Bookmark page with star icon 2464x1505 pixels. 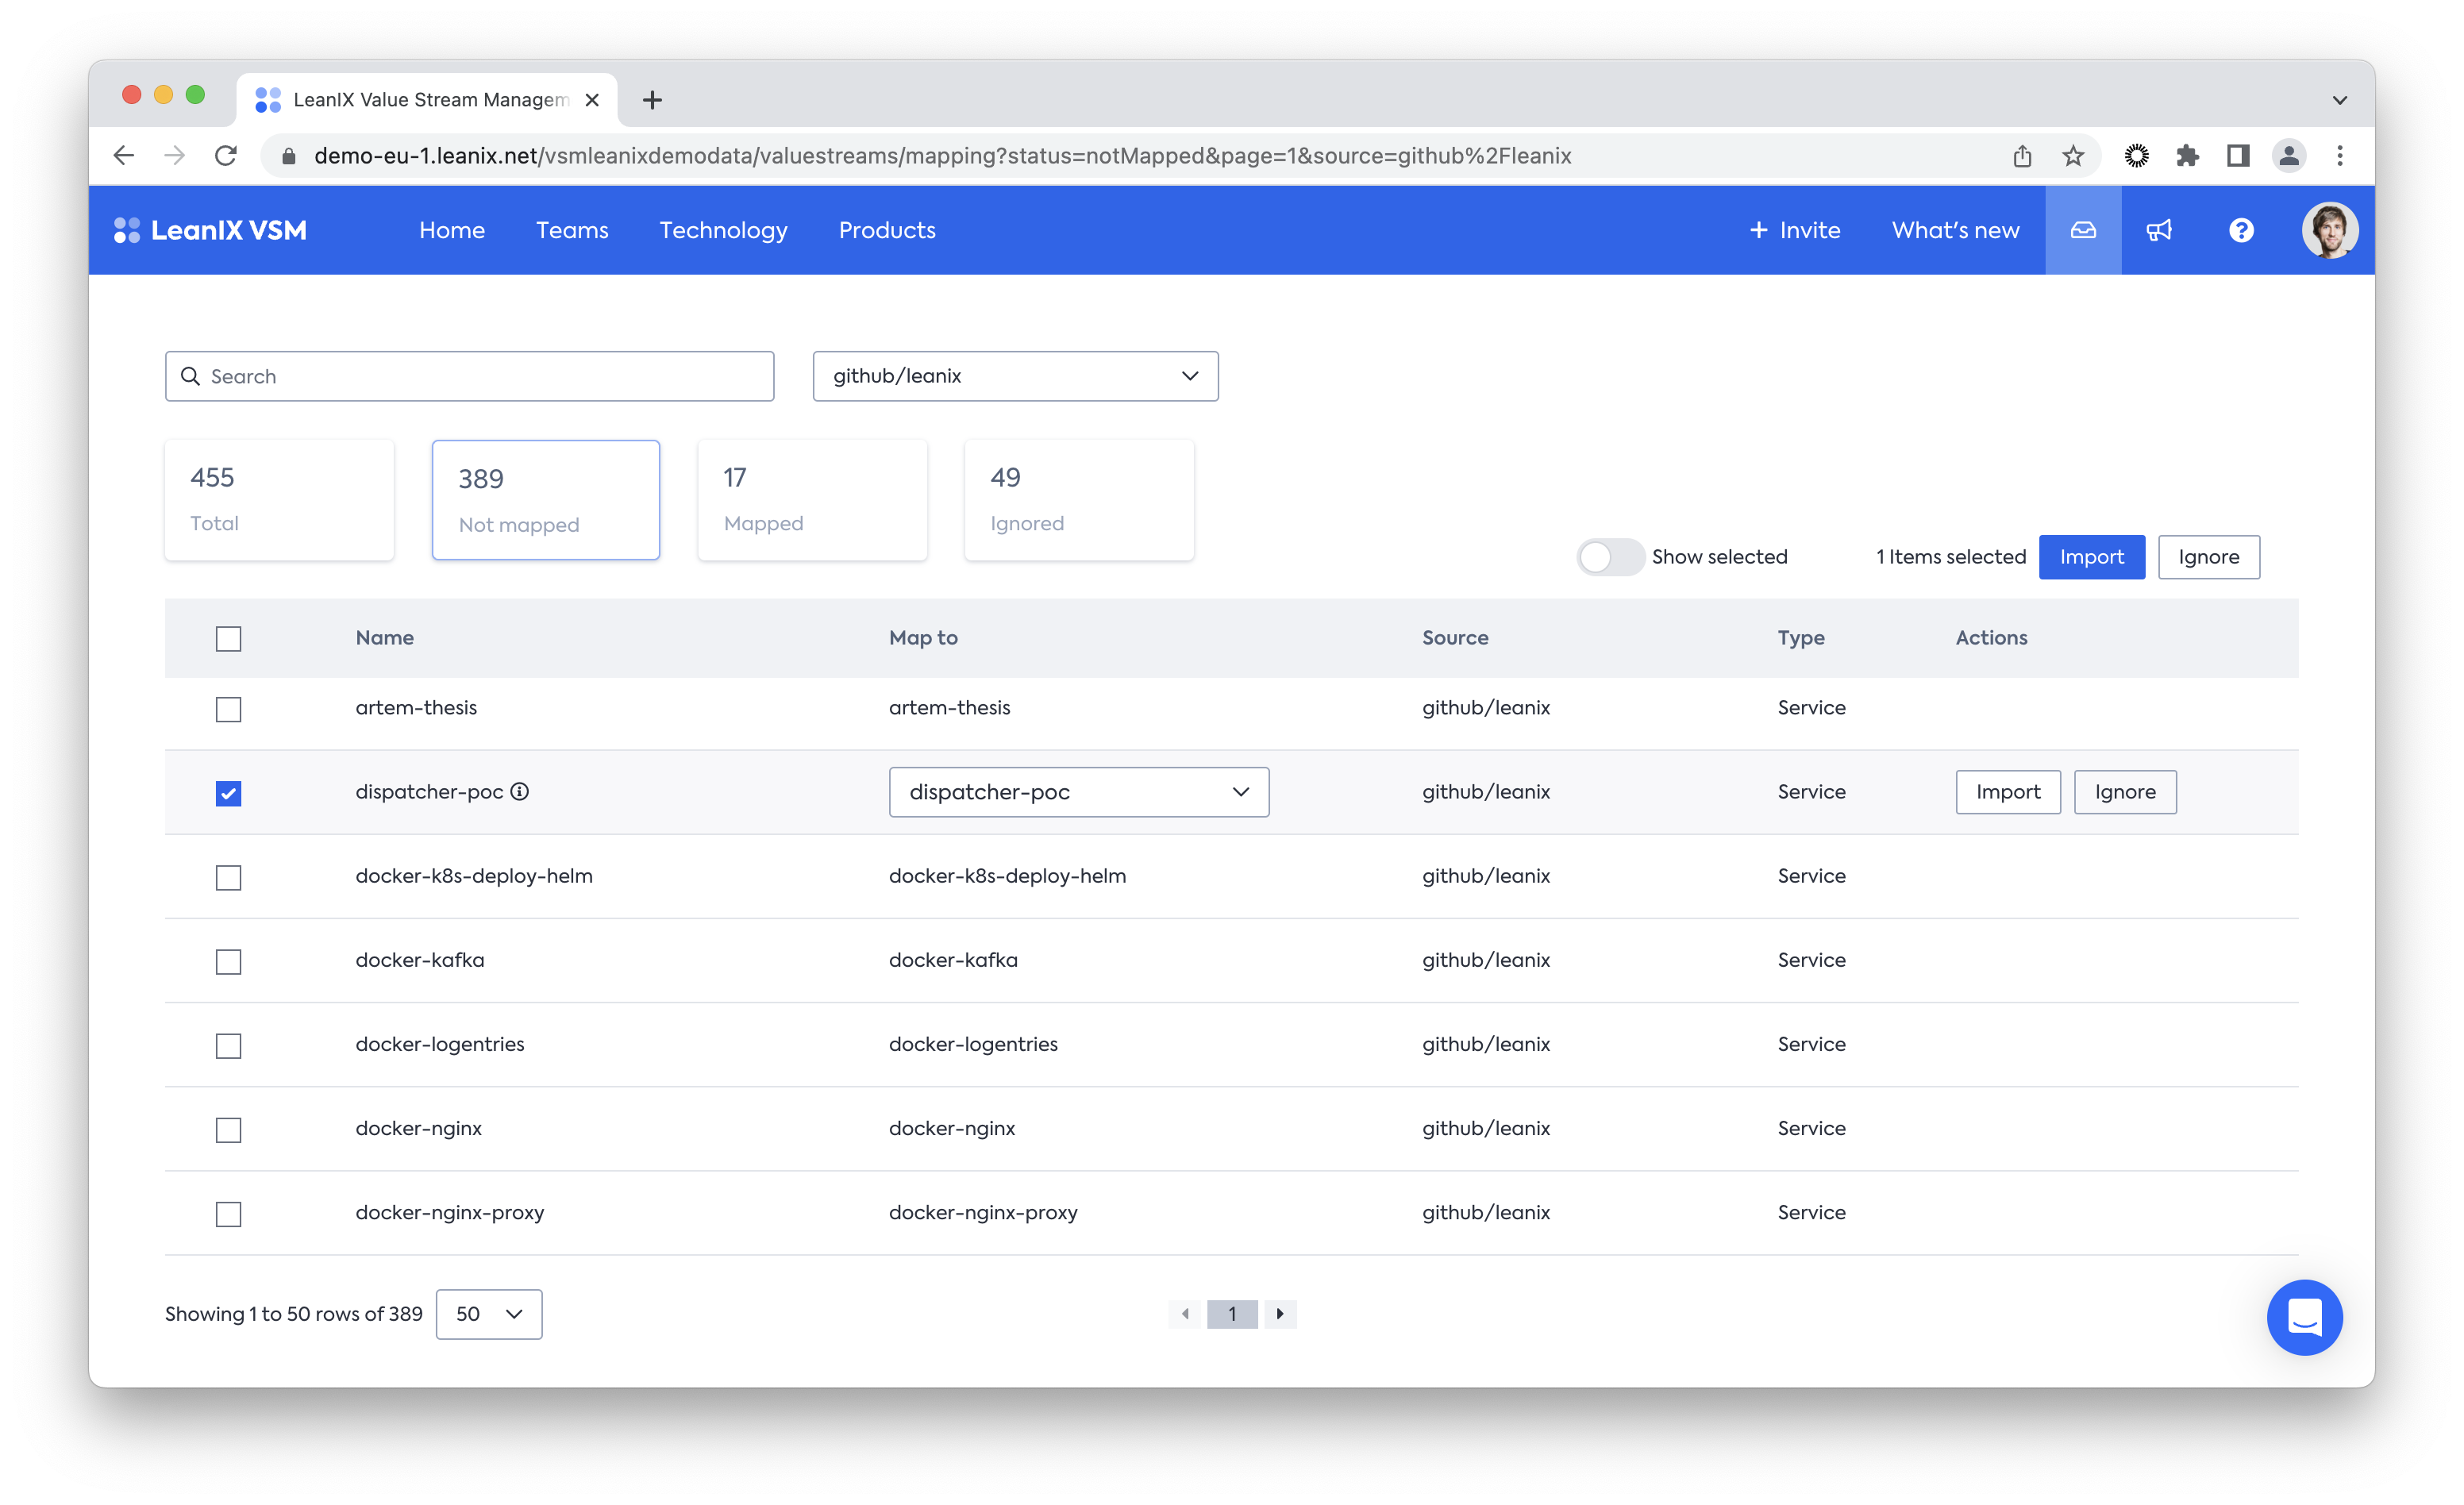2073,156
